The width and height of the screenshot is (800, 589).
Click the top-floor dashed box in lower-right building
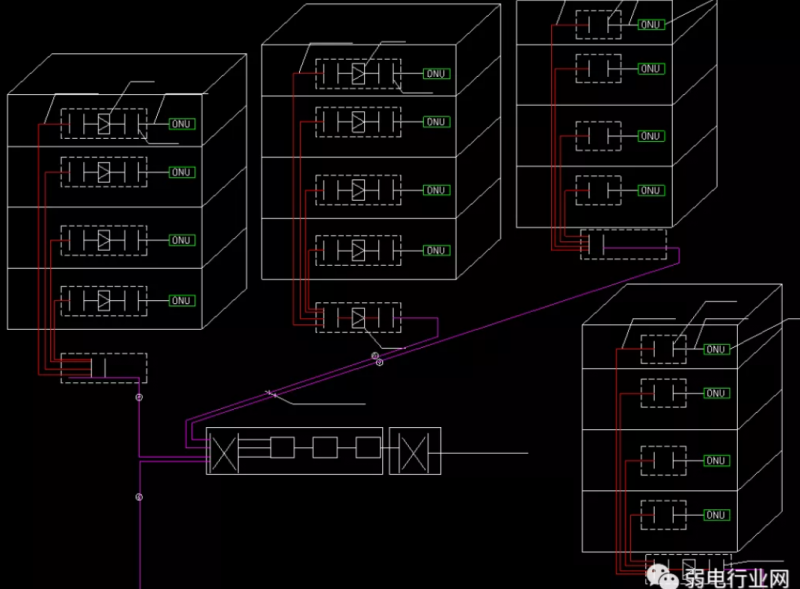[x=664, y=349]
